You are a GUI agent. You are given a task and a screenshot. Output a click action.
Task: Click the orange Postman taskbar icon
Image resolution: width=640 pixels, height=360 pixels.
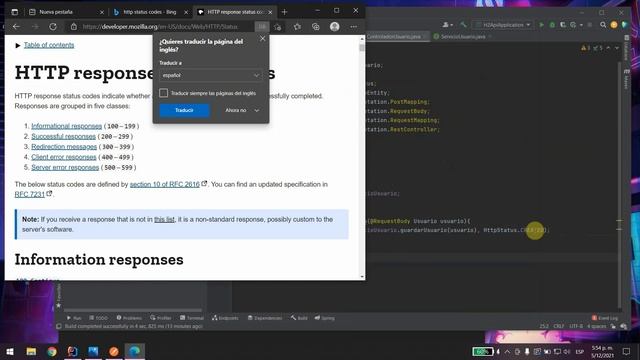click(114, 351)
